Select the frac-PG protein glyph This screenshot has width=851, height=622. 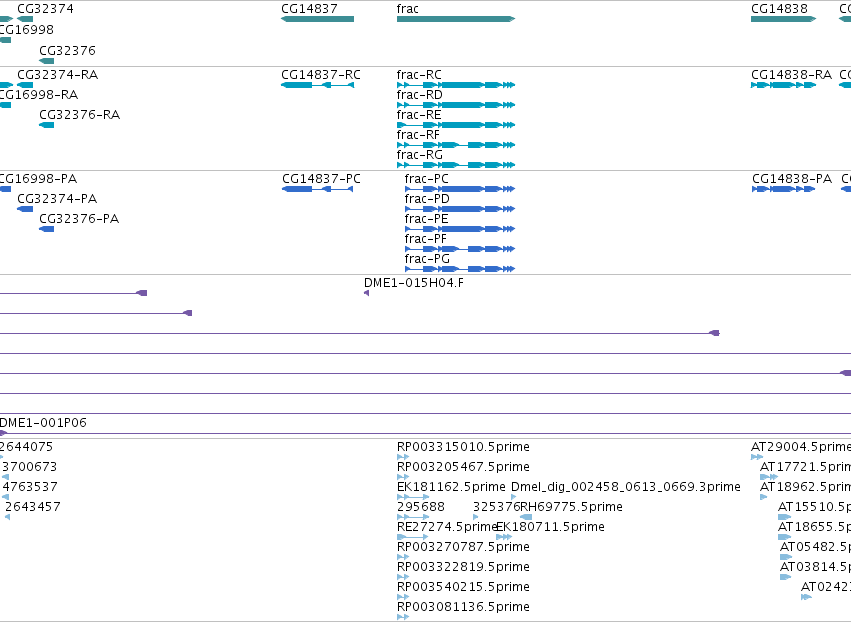pyautogui.click(x=460, y=269)
